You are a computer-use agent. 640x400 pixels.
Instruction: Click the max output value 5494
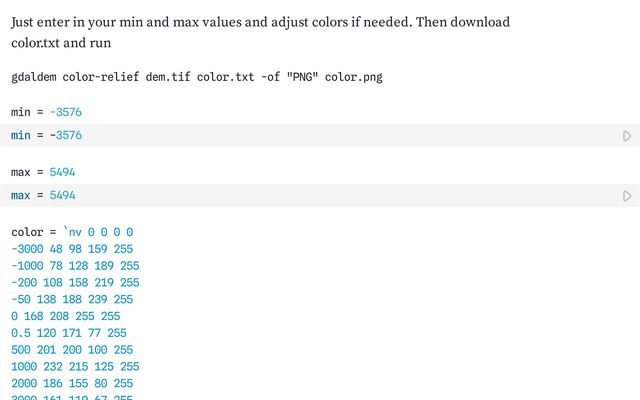[x=62, y=173]
